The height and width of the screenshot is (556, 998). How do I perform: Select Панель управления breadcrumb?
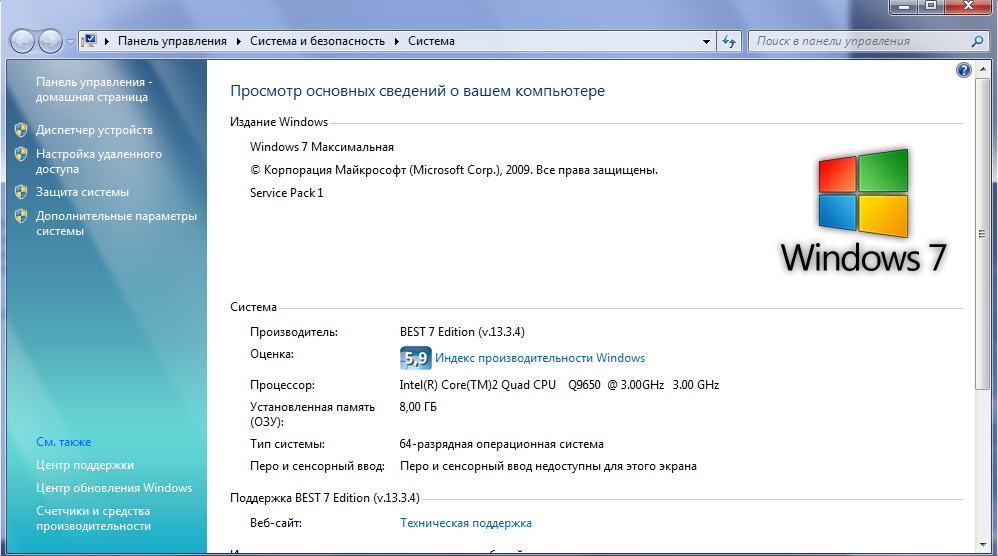(x=172, y=41)
